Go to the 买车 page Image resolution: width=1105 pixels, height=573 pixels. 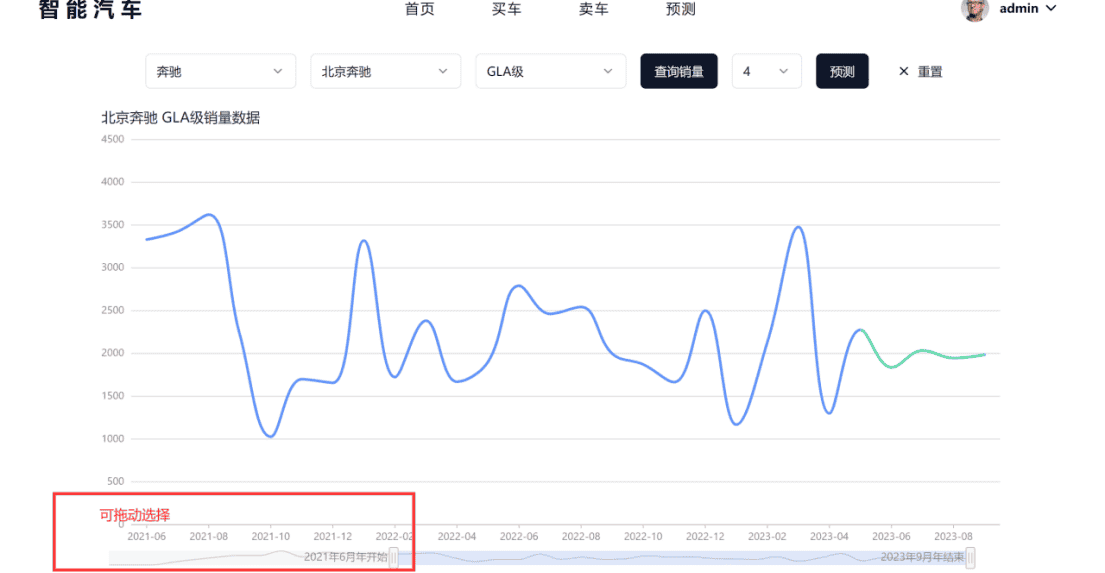[506, 8]
